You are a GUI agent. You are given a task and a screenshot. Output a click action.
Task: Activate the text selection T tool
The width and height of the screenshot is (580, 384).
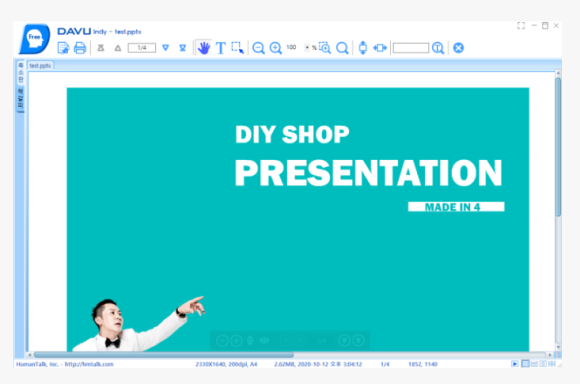pyautogui.click(x=220, y=48)
